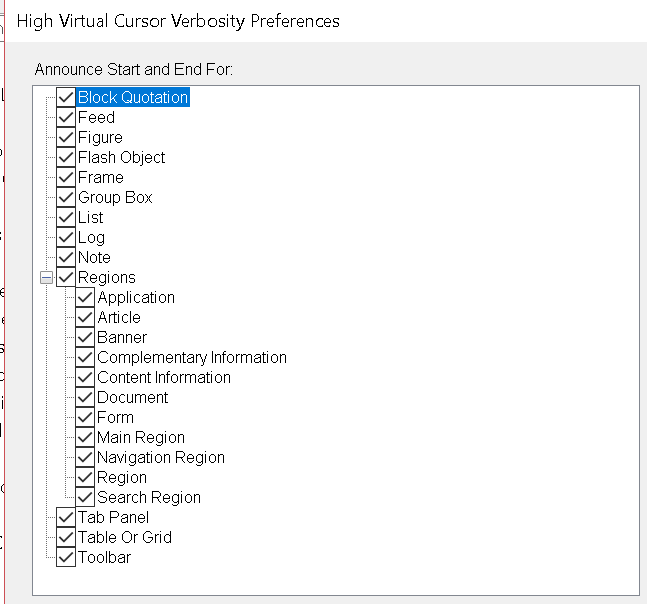The image size is (647, 604).
Task: Select the Form label
Action: tap(115, 418)
